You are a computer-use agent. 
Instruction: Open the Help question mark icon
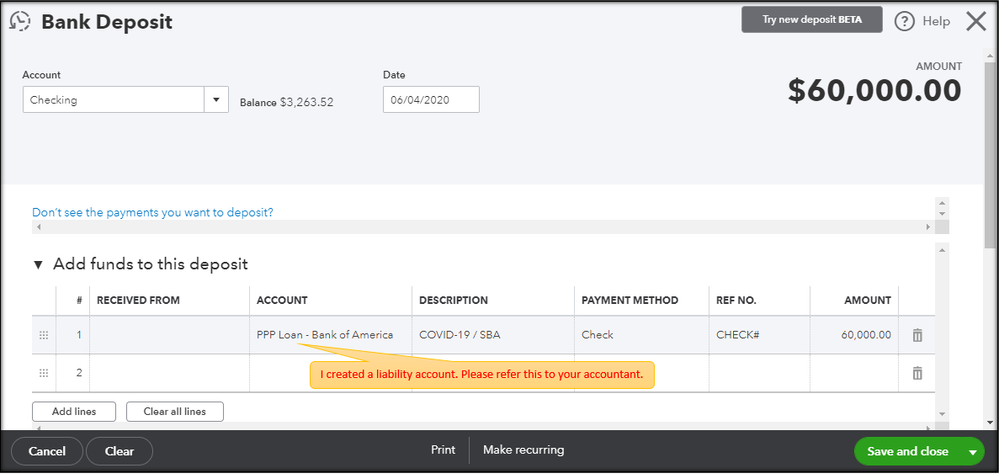(905, 21)
